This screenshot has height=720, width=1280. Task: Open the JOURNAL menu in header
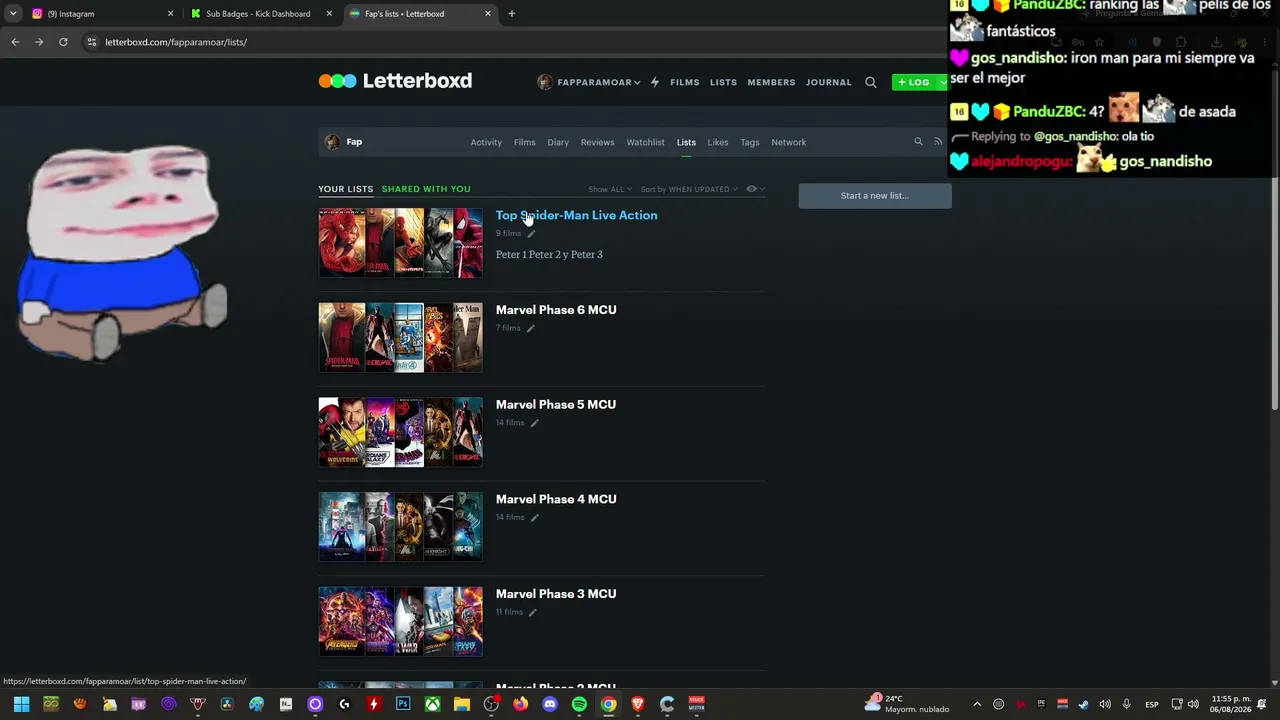(x=829, y=82)
